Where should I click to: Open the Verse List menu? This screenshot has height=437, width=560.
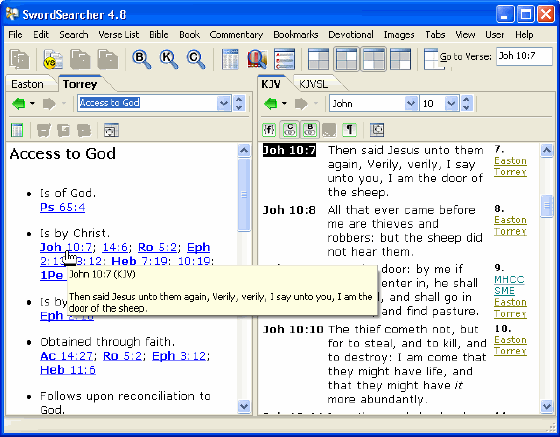[x=119, y=35]
